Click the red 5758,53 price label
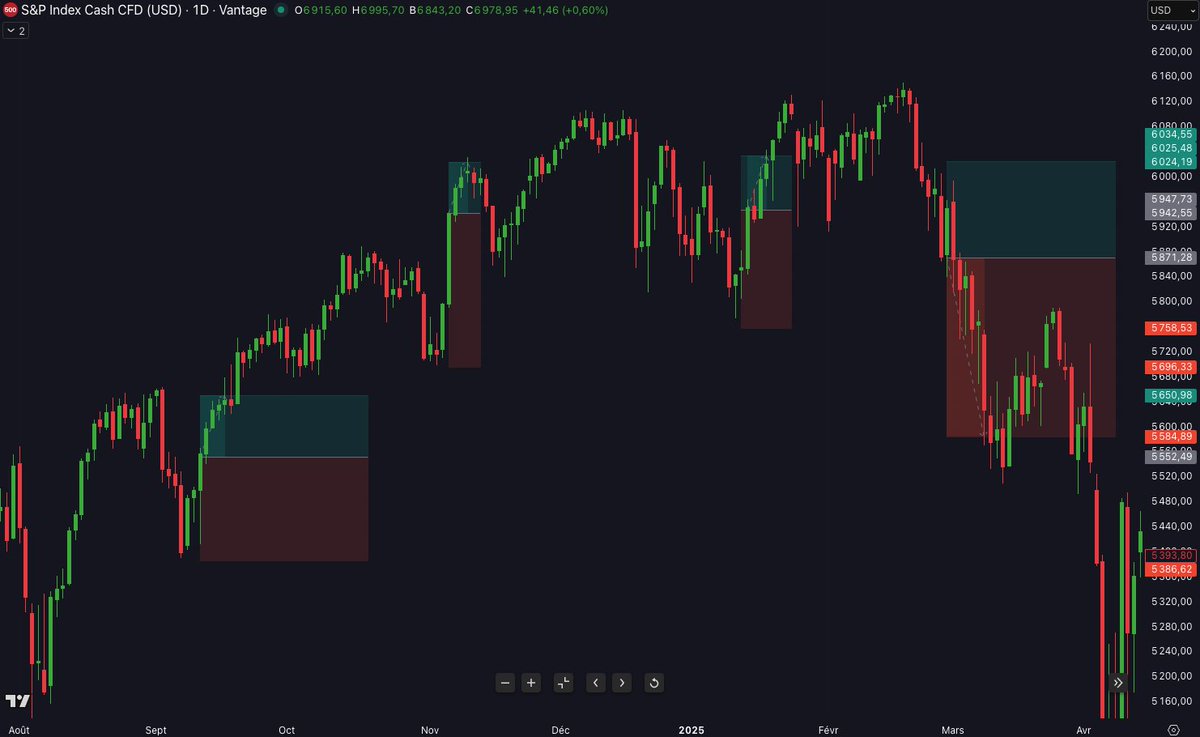The image size is (1200, 737). pos(1171,328)
